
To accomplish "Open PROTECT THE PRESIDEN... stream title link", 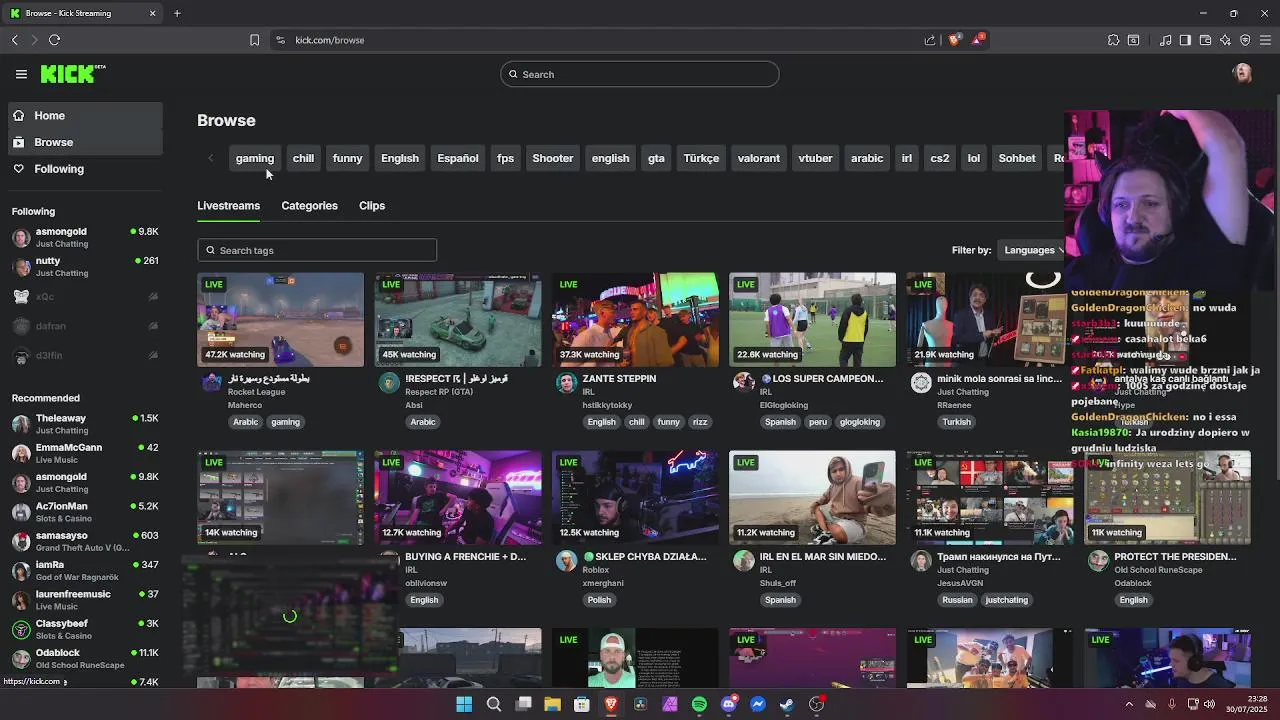I will pos(1175,557).
